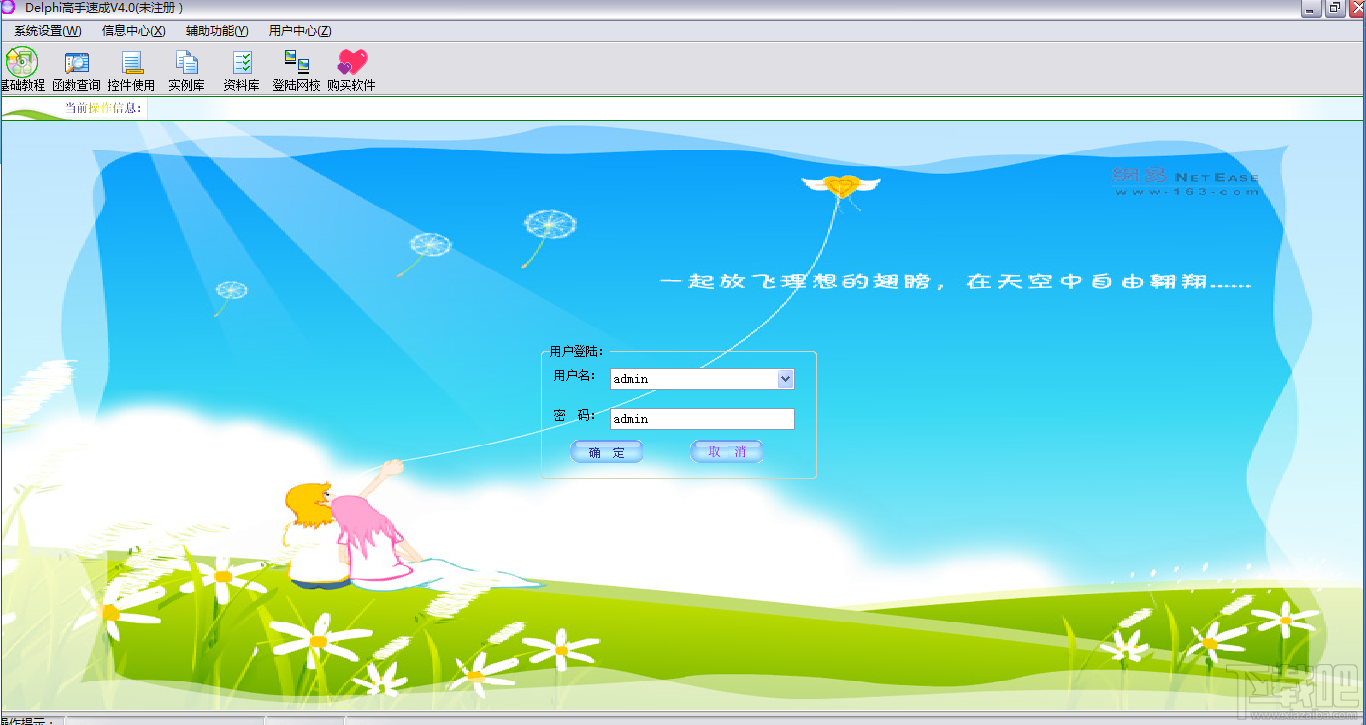Click the Delphi高手速成V4.0 title text

[105, 8]
